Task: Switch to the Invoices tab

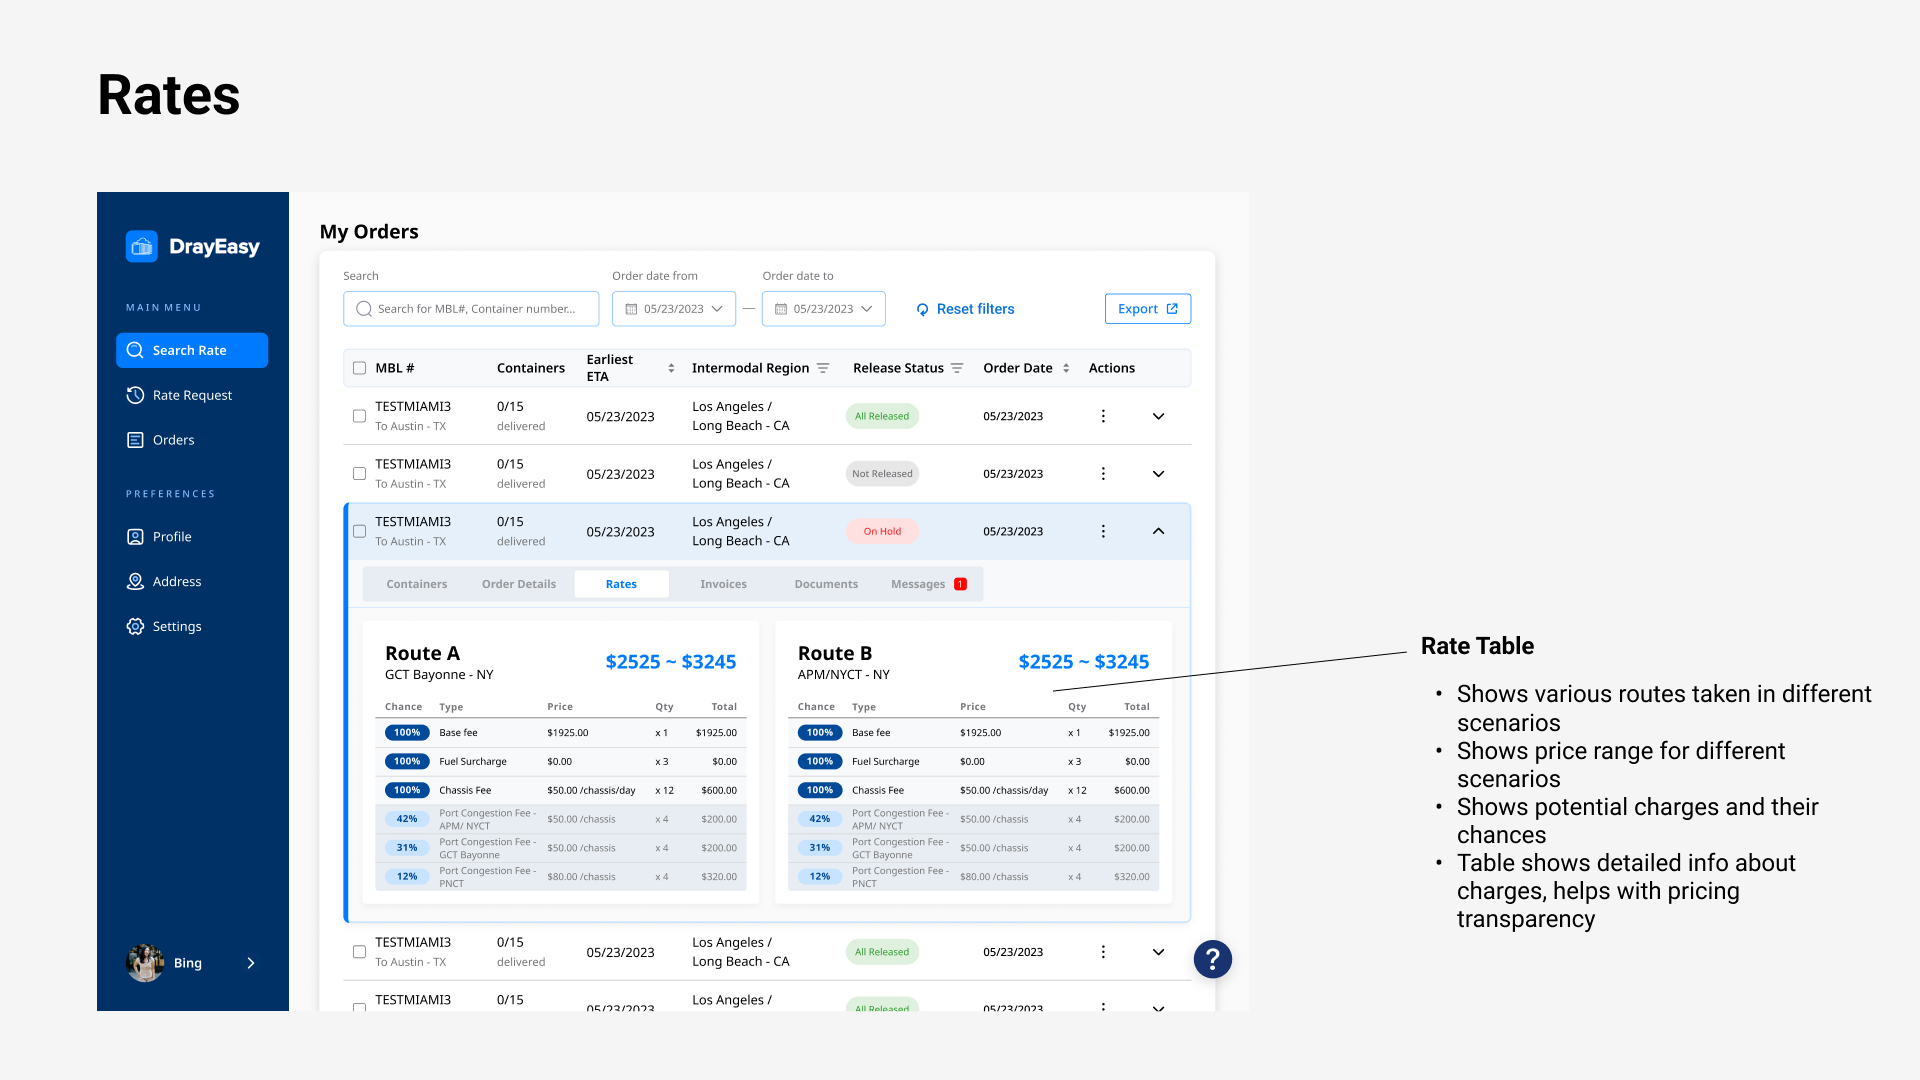Action: pos(723,584)
